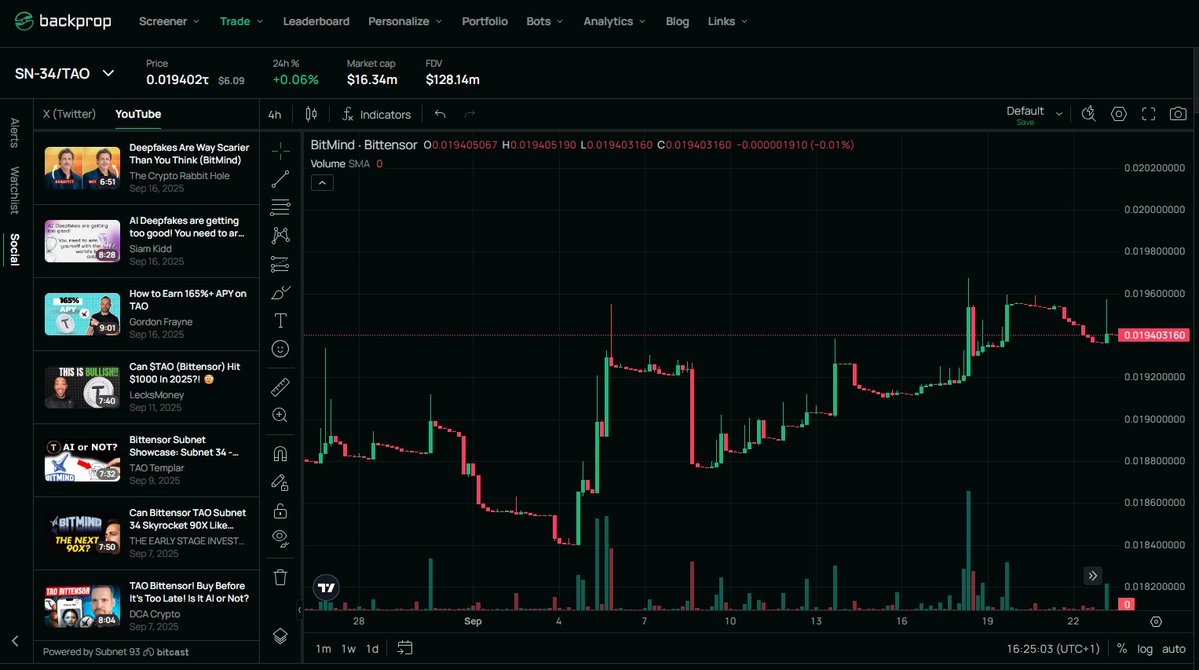Open the Default layout save dropdown

pos(1034,114)
